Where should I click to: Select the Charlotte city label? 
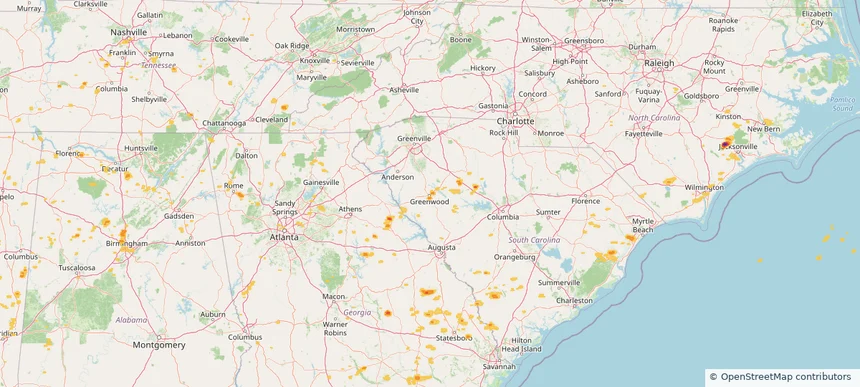click(515, 121)
